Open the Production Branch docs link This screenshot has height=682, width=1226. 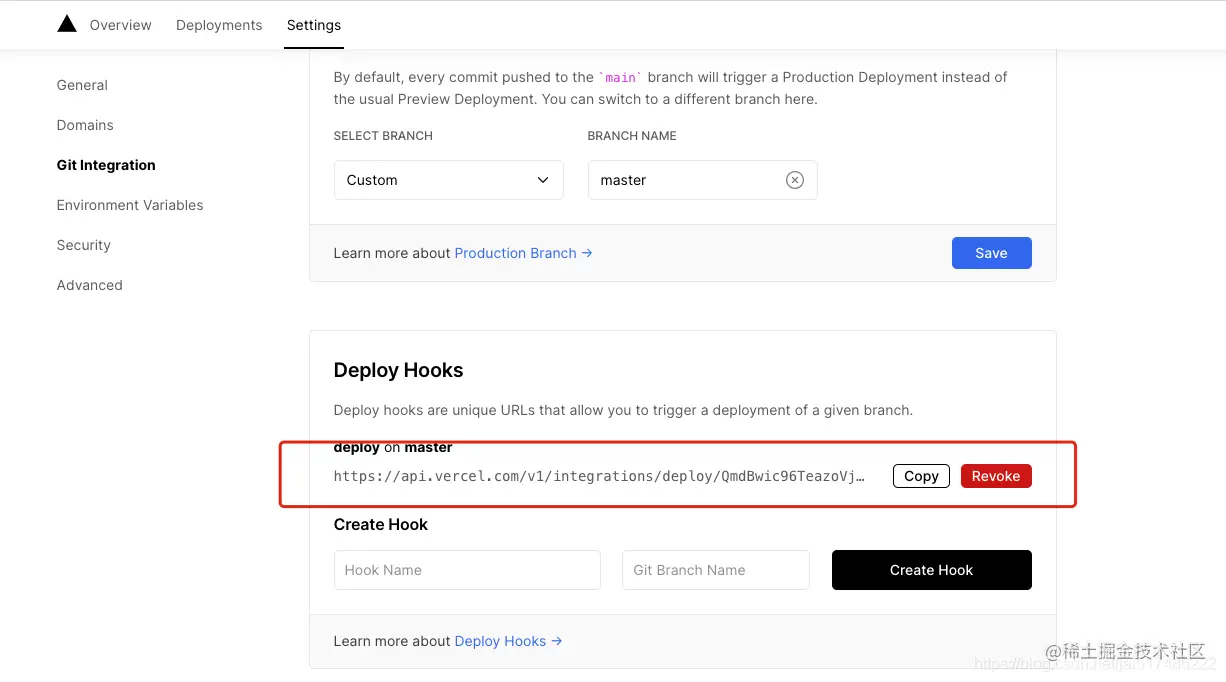[523, 253]
